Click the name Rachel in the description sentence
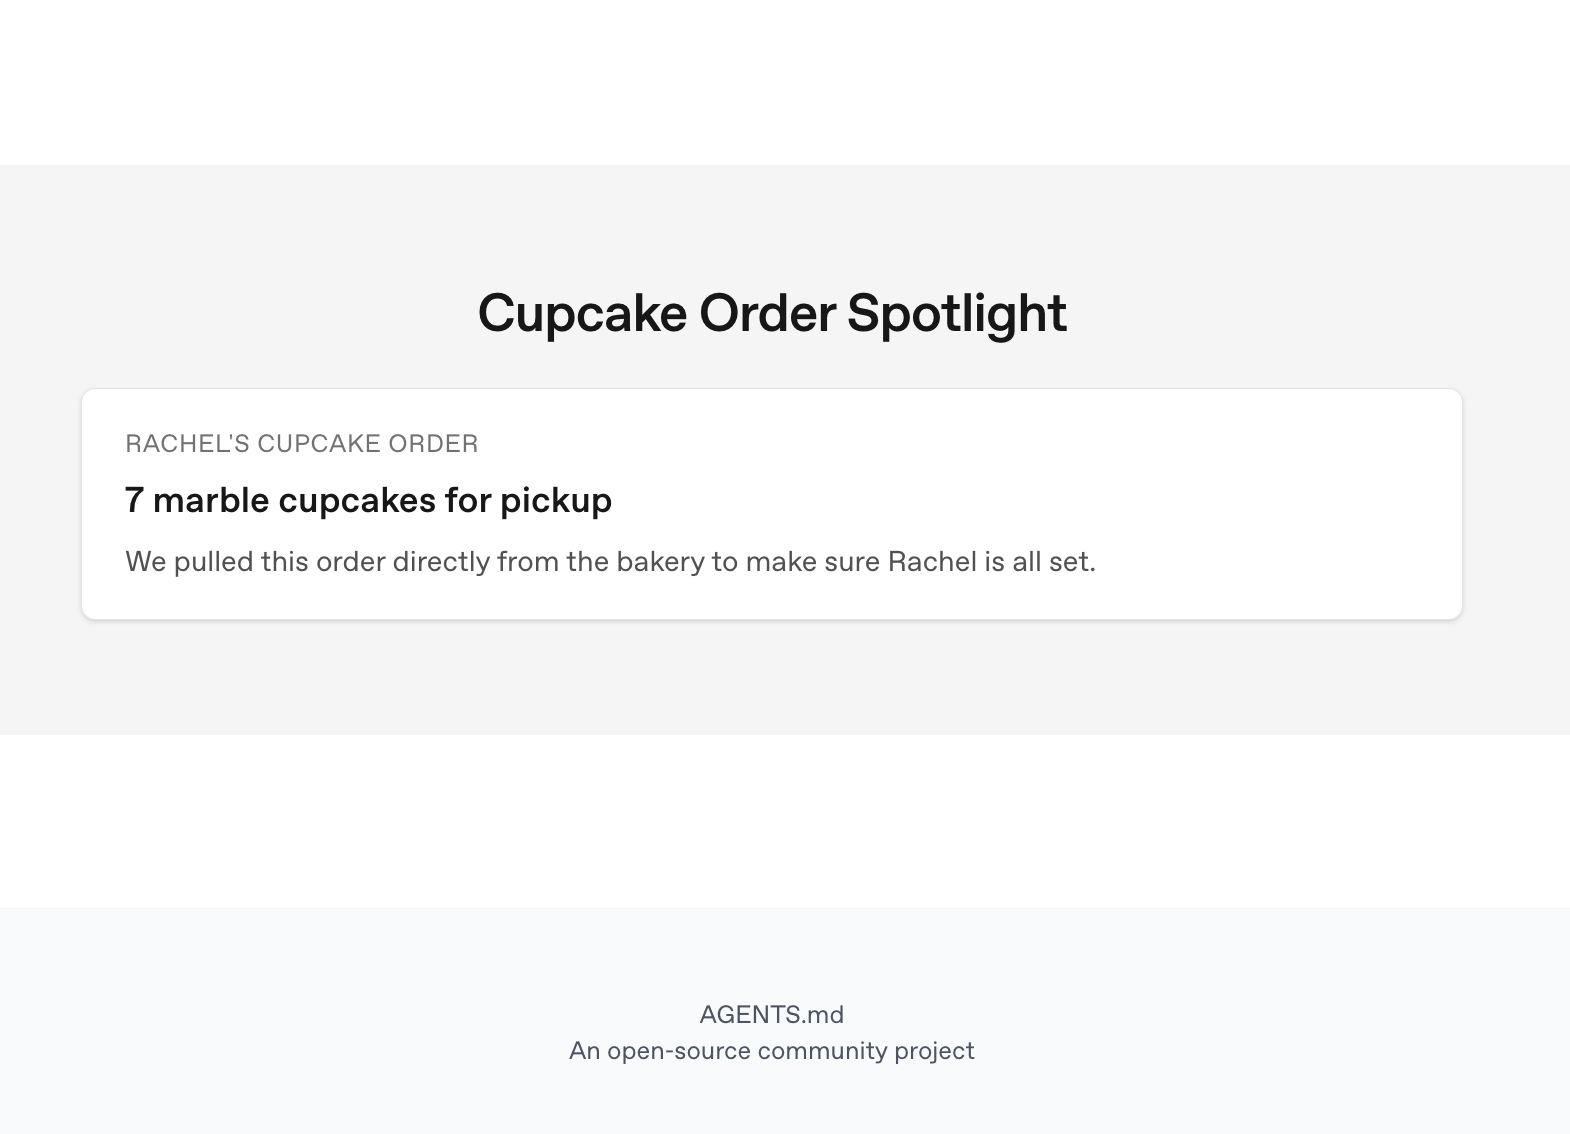 pos(932,562)
